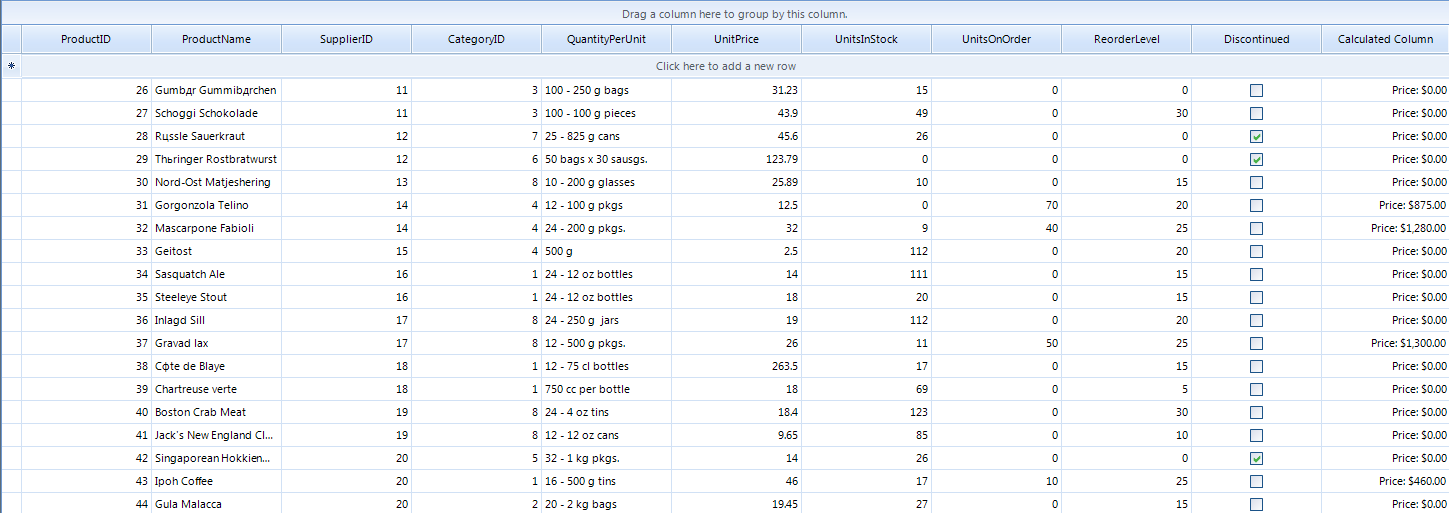
Task: Select the Nord-Ost Matjeshering name cell
Action: (x=216, y=182)
